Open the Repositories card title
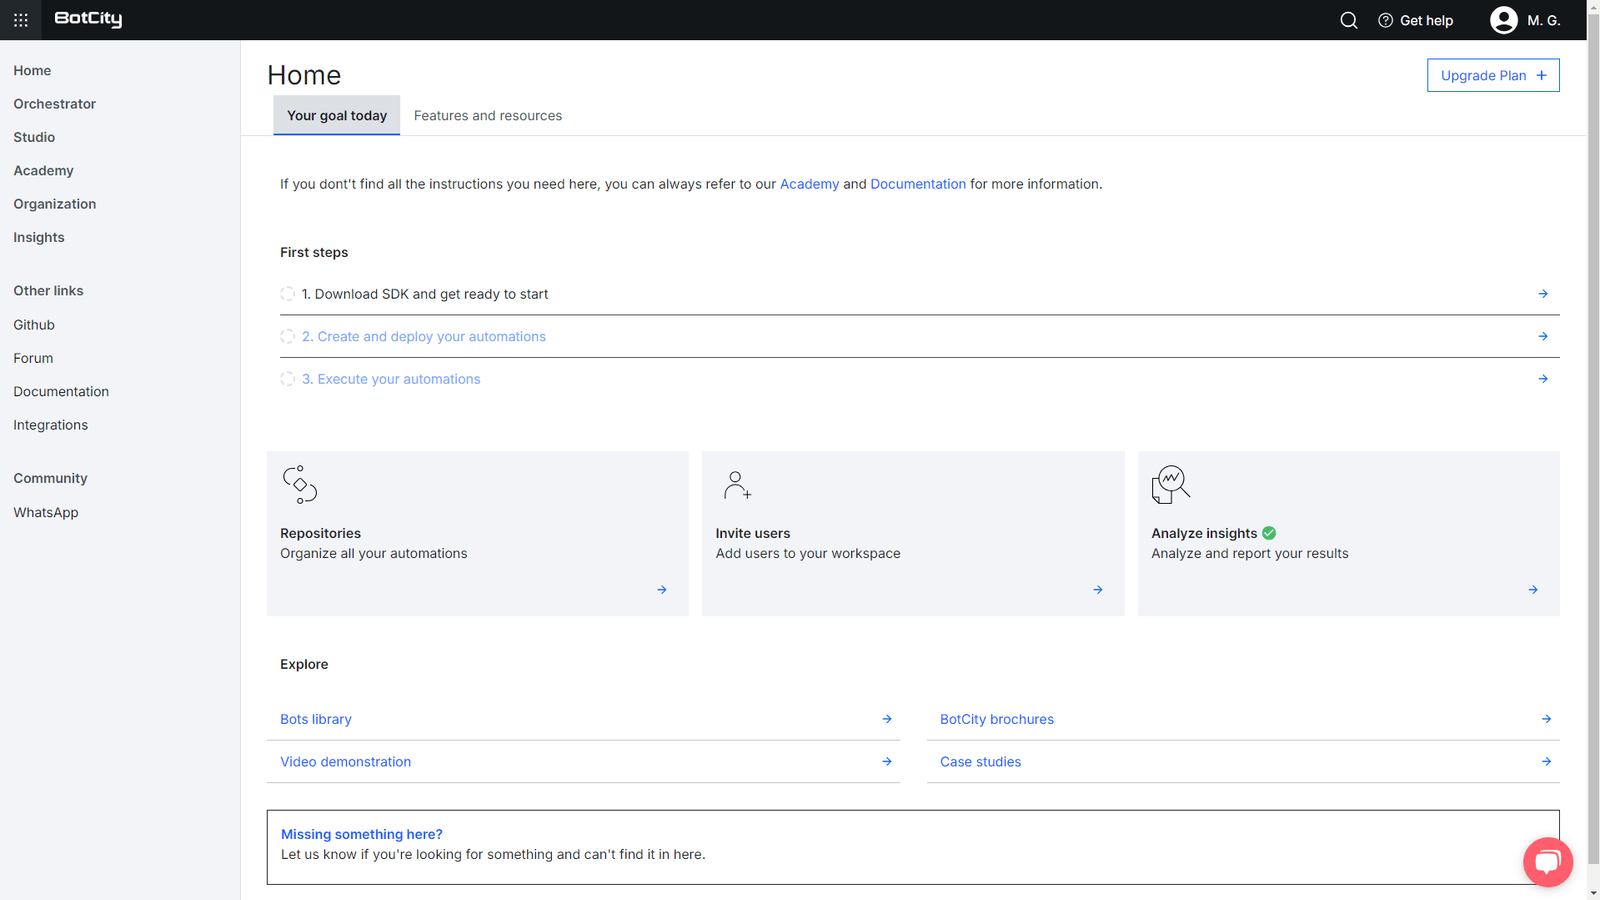This screenshot has height=900, width=1600. click(x=320, y=533)
